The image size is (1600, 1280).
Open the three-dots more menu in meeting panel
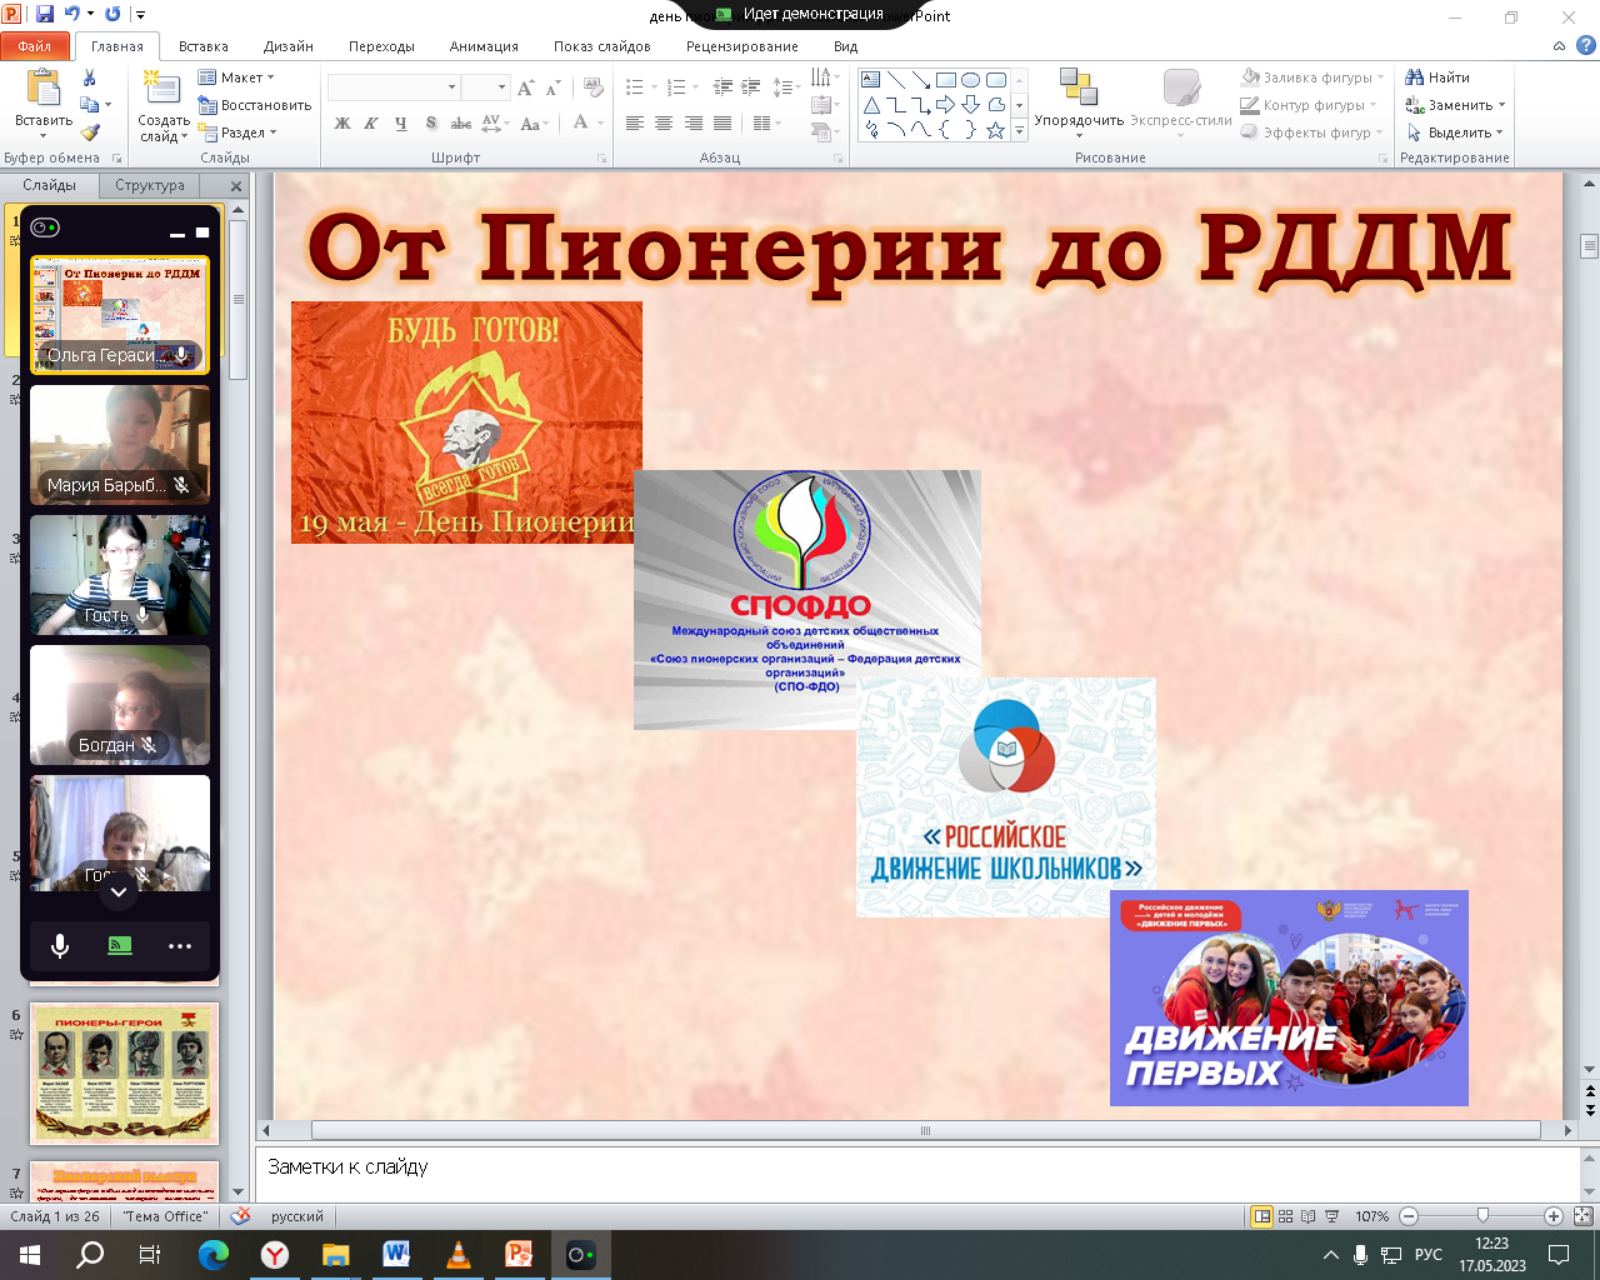(x=180, y=946)
